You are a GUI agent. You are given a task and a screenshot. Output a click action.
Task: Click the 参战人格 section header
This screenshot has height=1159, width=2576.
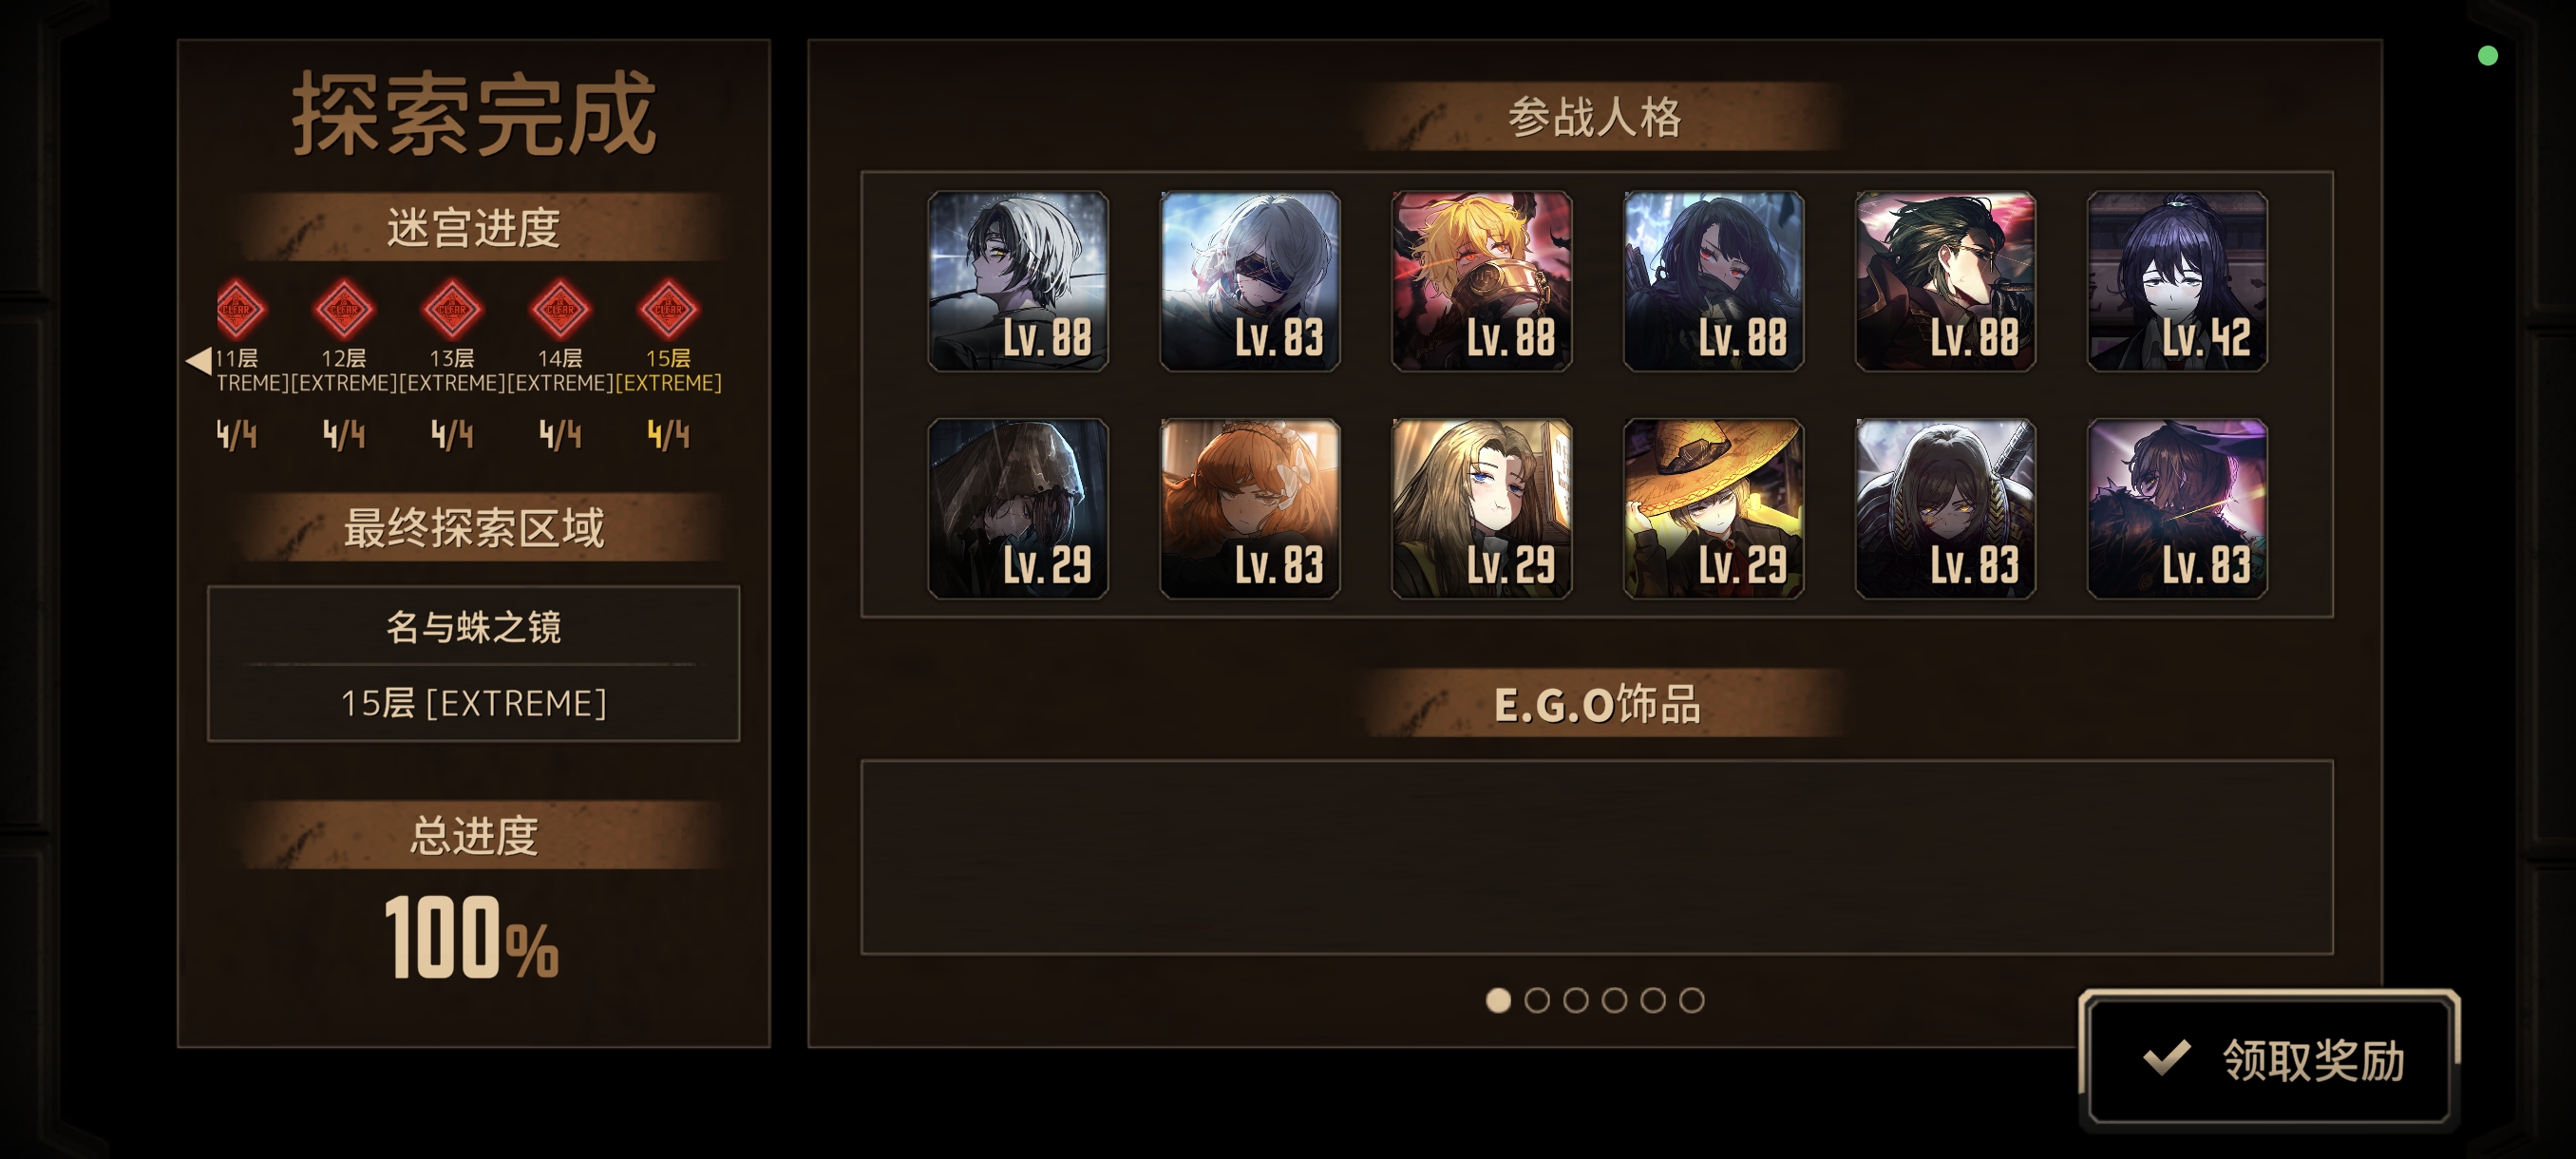1595,117
